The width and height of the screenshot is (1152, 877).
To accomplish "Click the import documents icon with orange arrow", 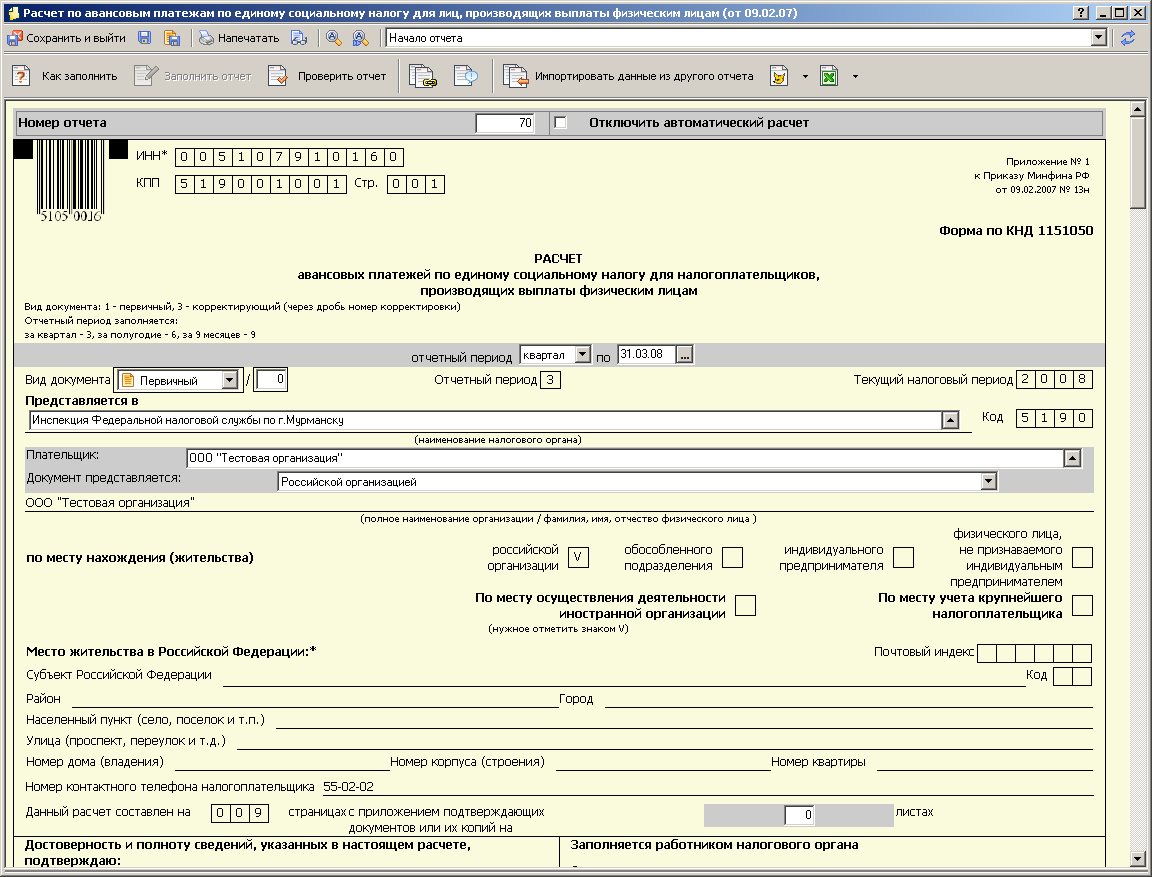I will point(515,76).
